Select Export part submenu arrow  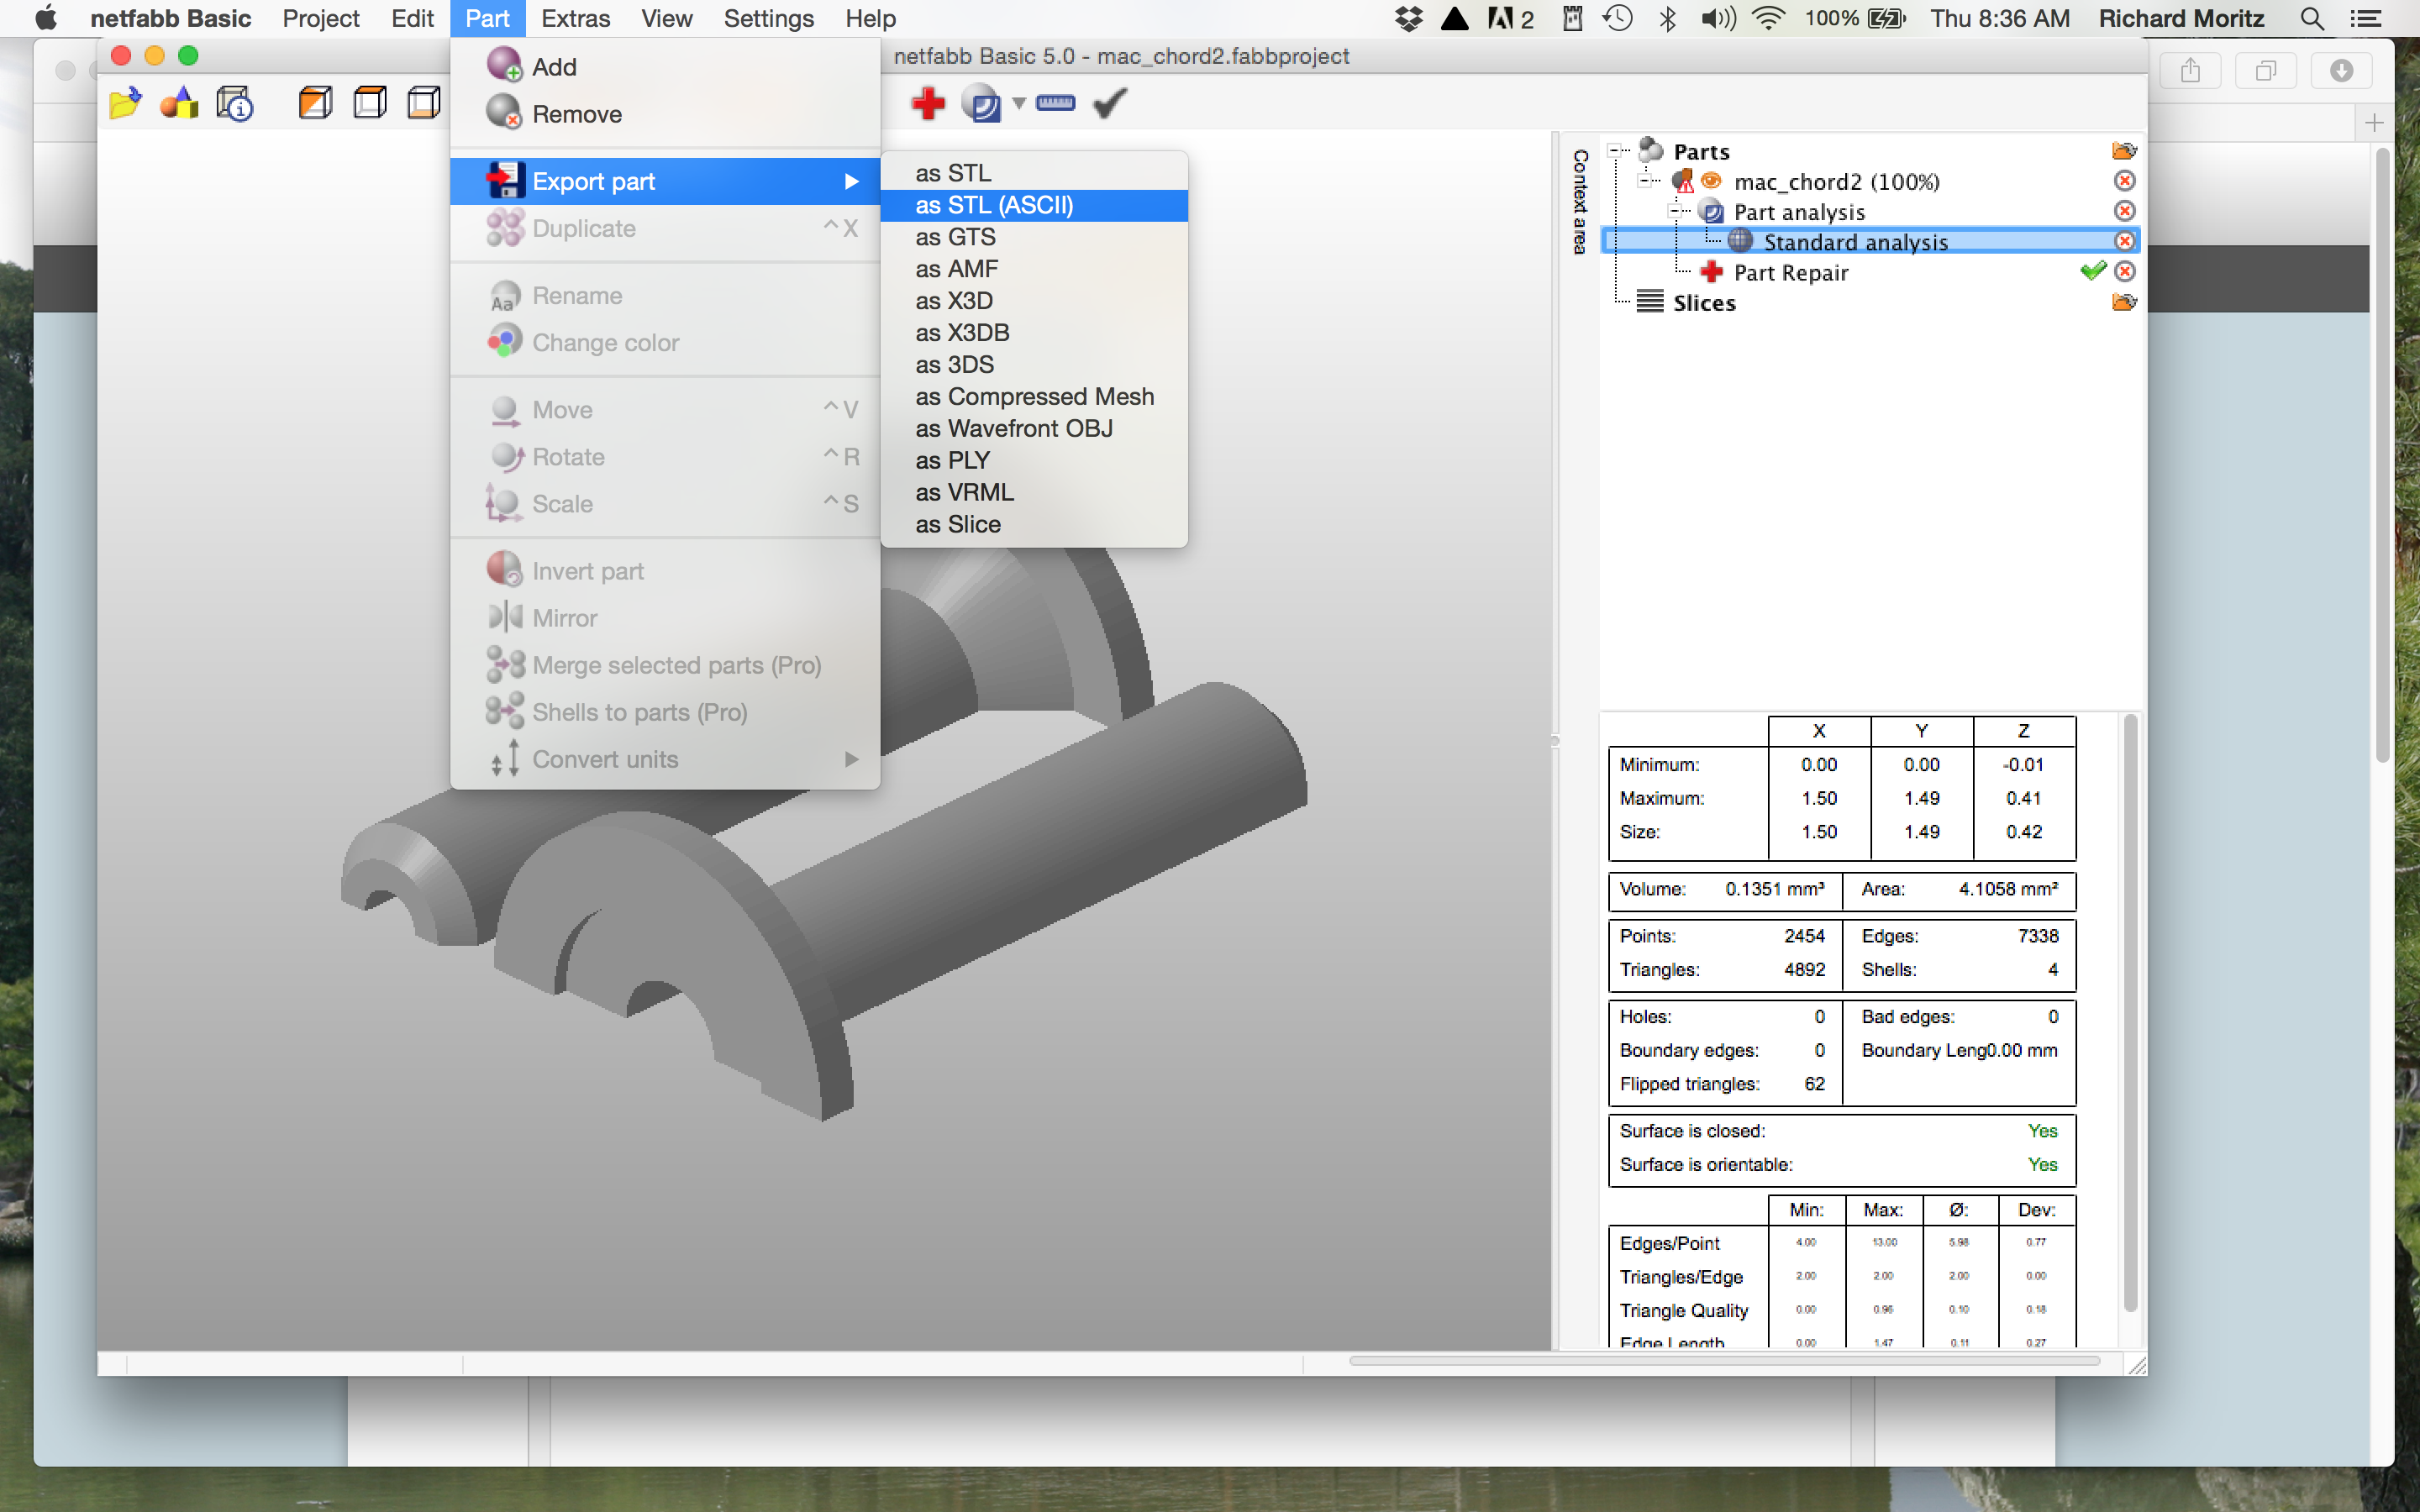pos(852,180)
